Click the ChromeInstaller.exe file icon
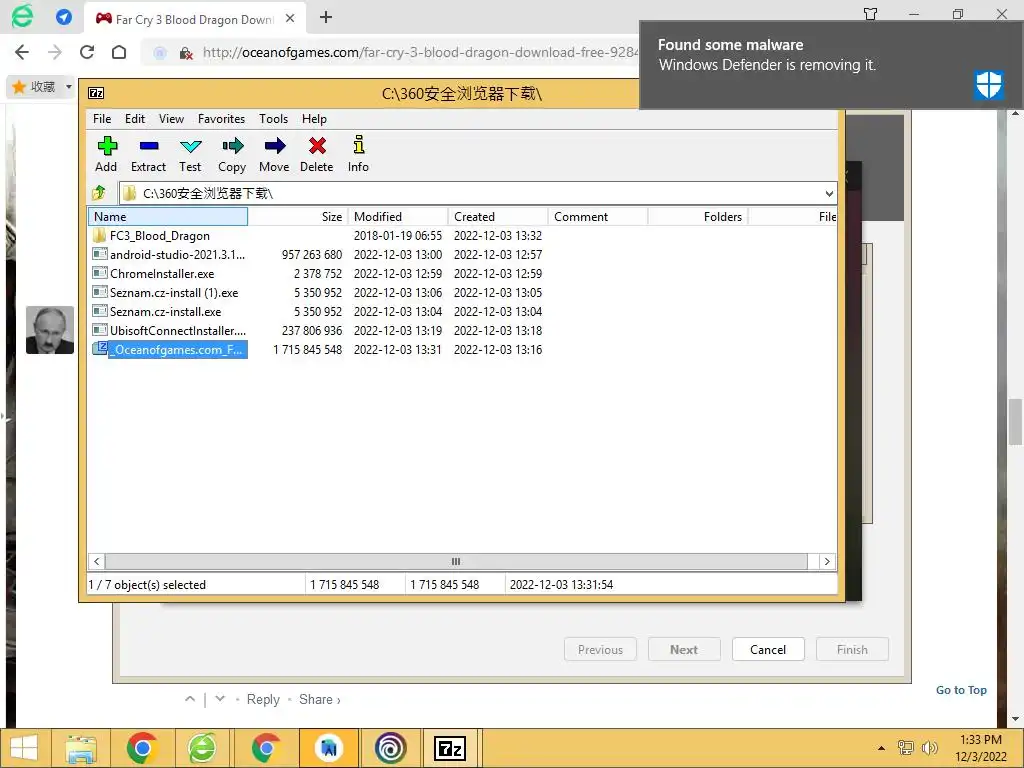This screenshot has width=1024, height=768. coord(99,273)
